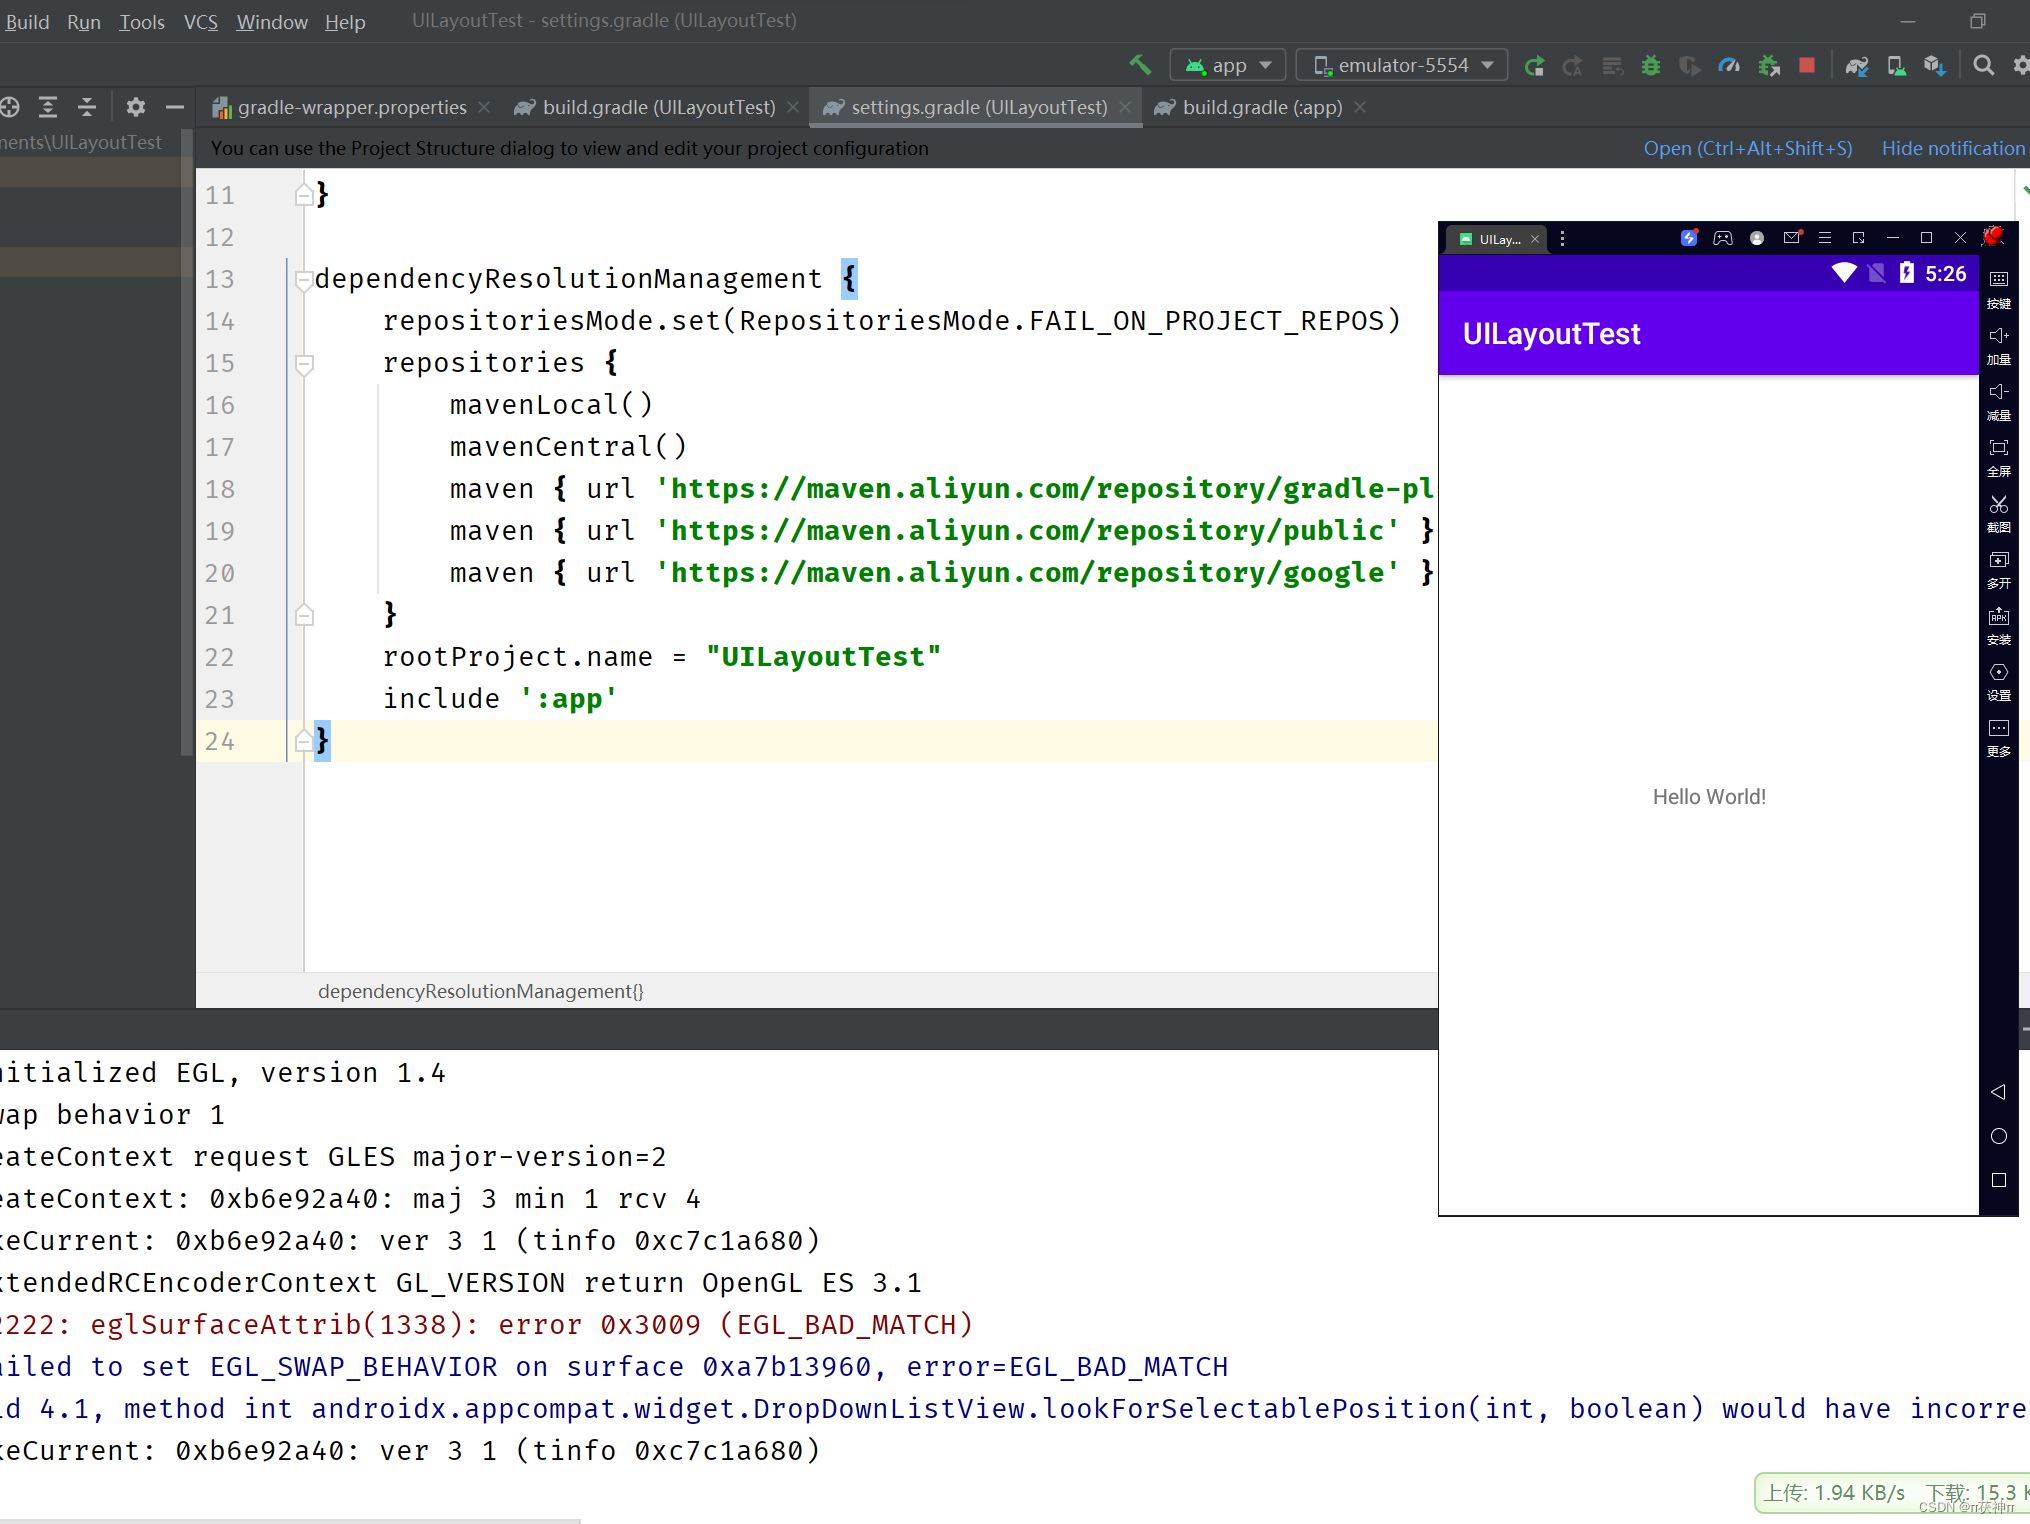
Task: Click the Rerun app icon
Action: click(1534, 66)
